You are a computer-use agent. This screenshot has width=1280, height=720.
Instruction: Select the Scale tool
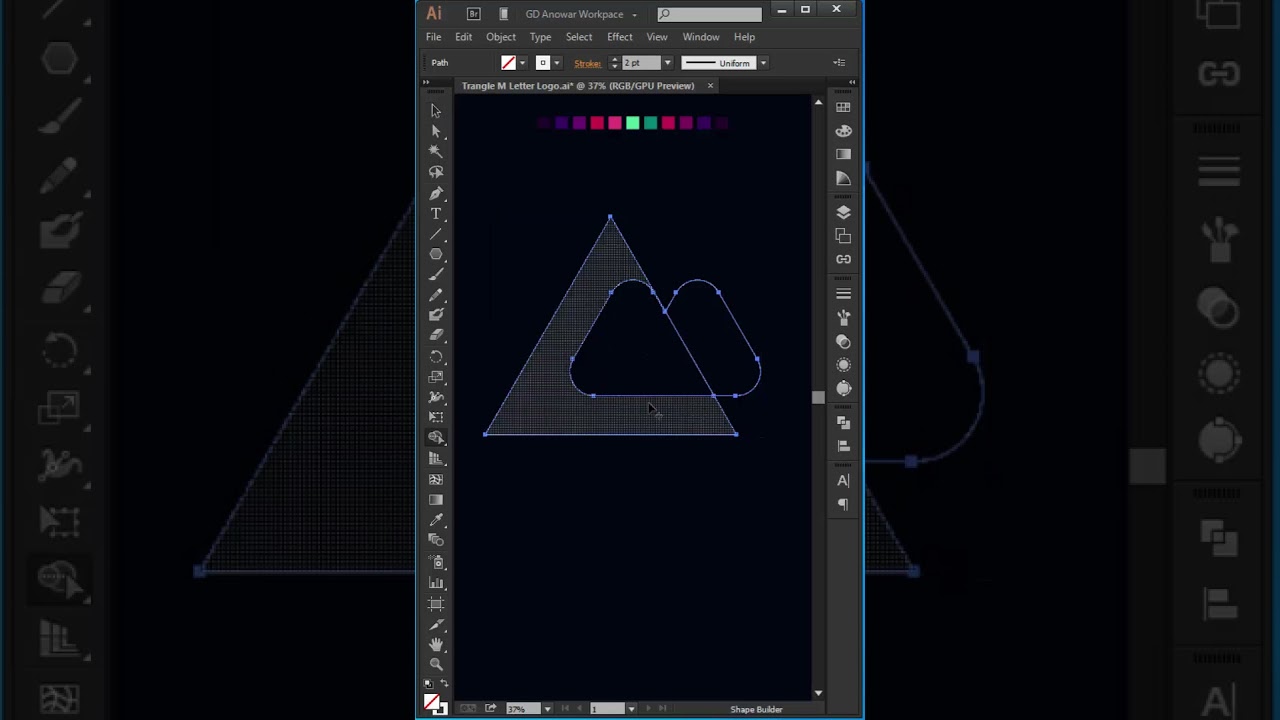point(436,377)
